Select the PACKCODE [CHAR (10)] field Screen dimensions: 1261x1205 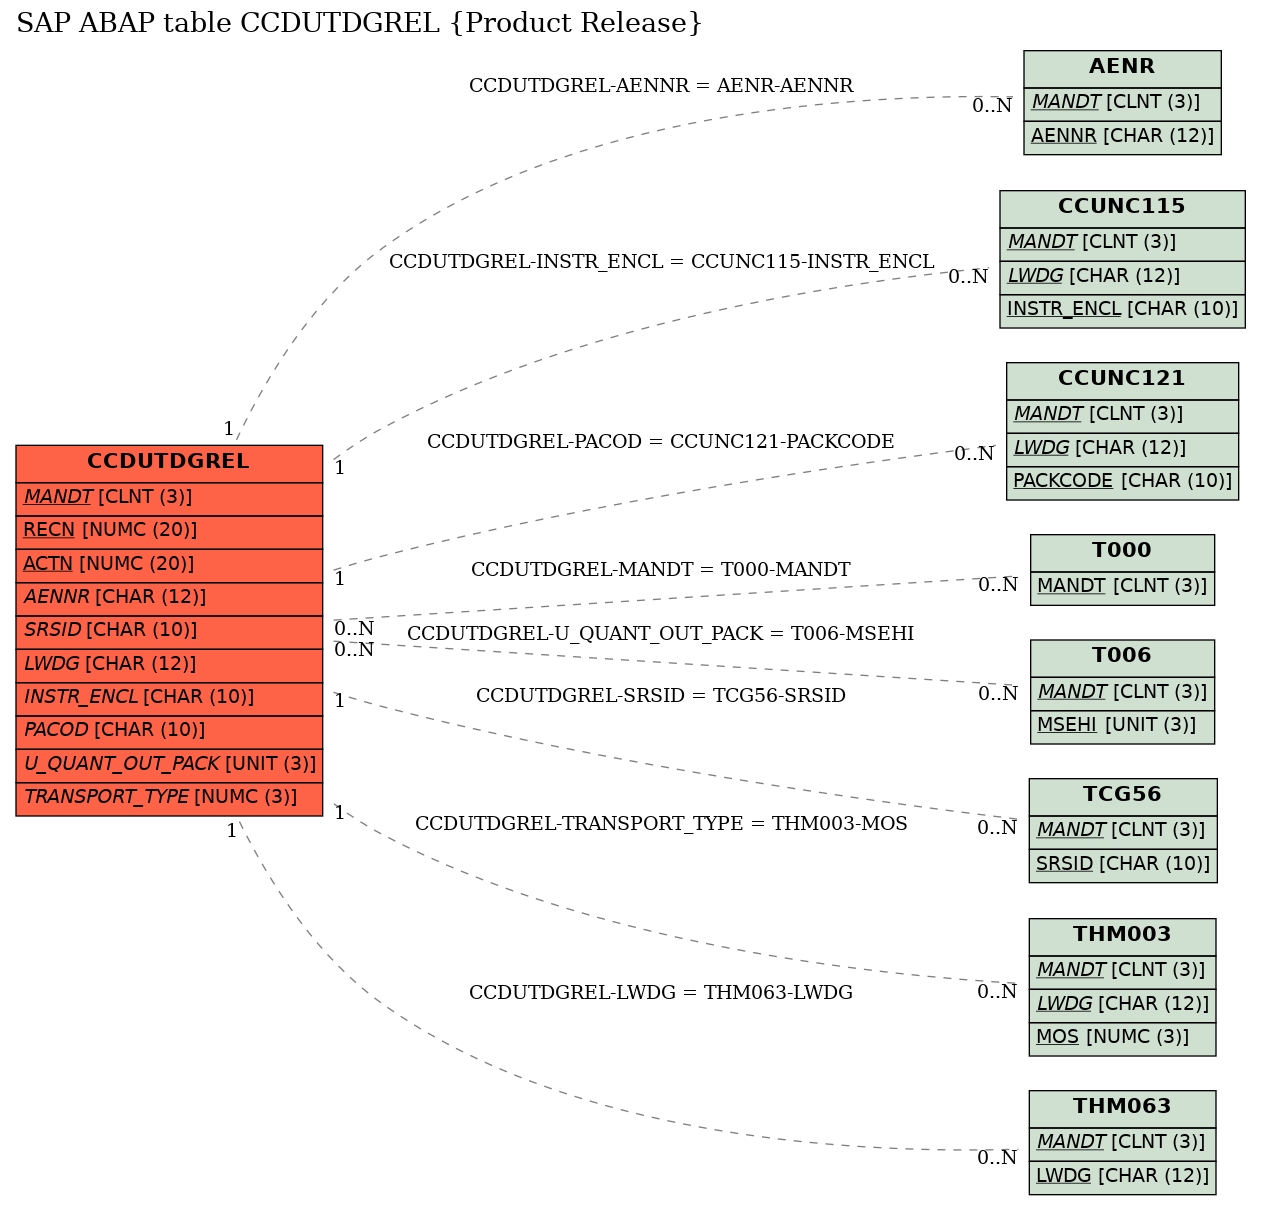click(1122, 482)
